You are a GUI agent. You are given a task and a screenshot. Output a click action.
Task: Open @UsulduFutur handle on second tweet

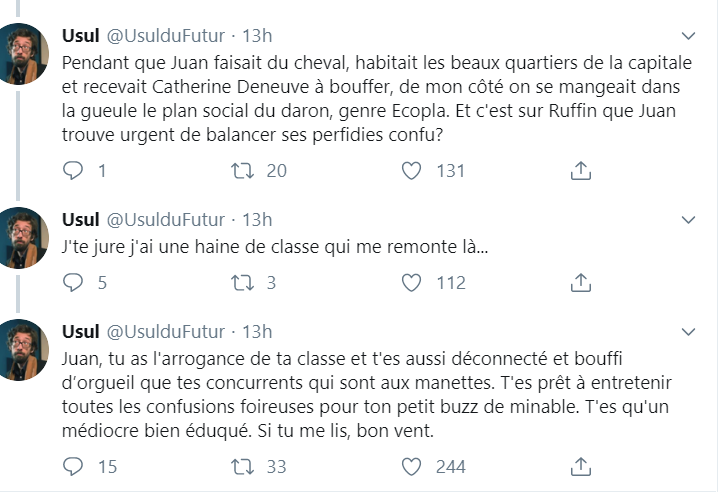tap(166, 219)
